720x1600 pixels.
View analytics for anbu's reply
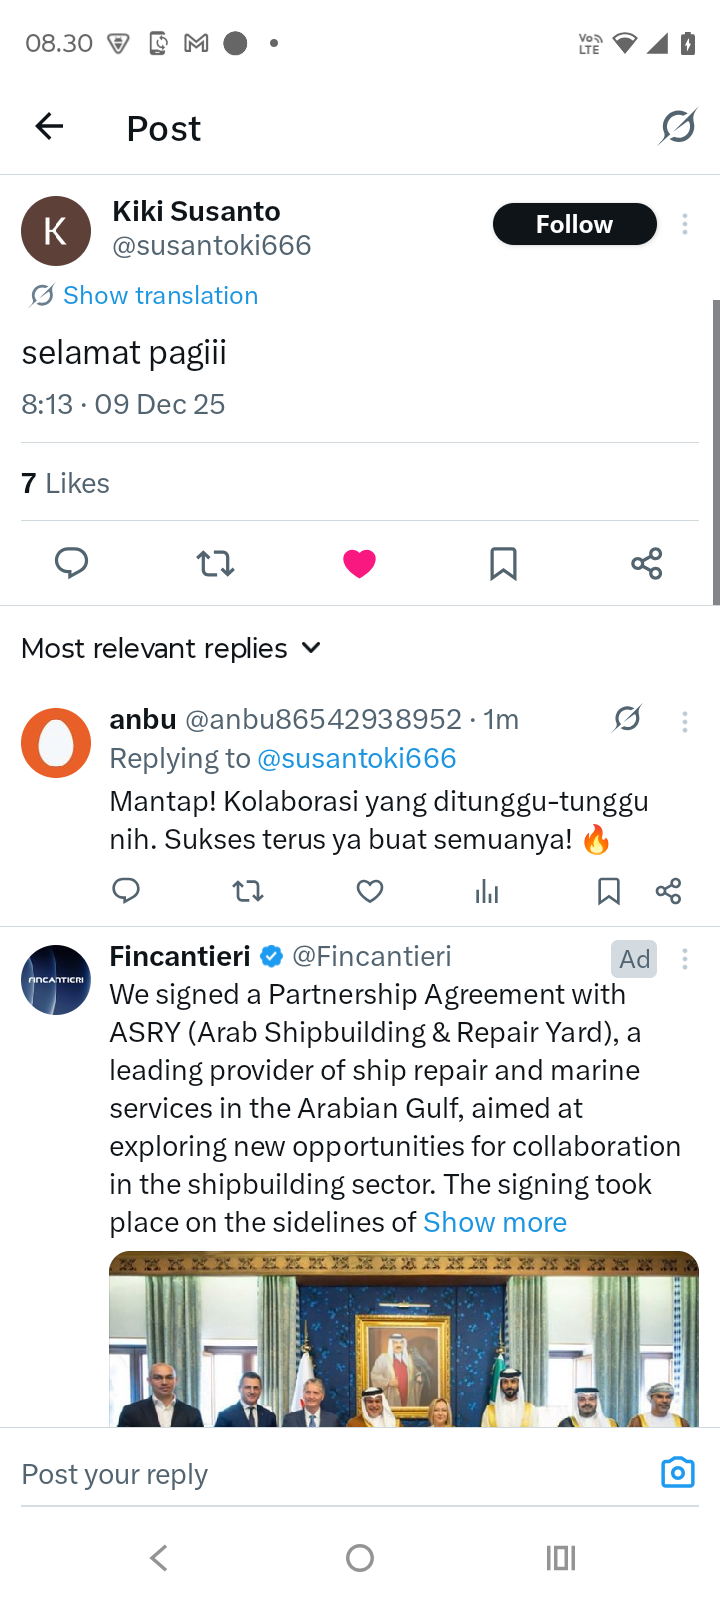[487, 891]
